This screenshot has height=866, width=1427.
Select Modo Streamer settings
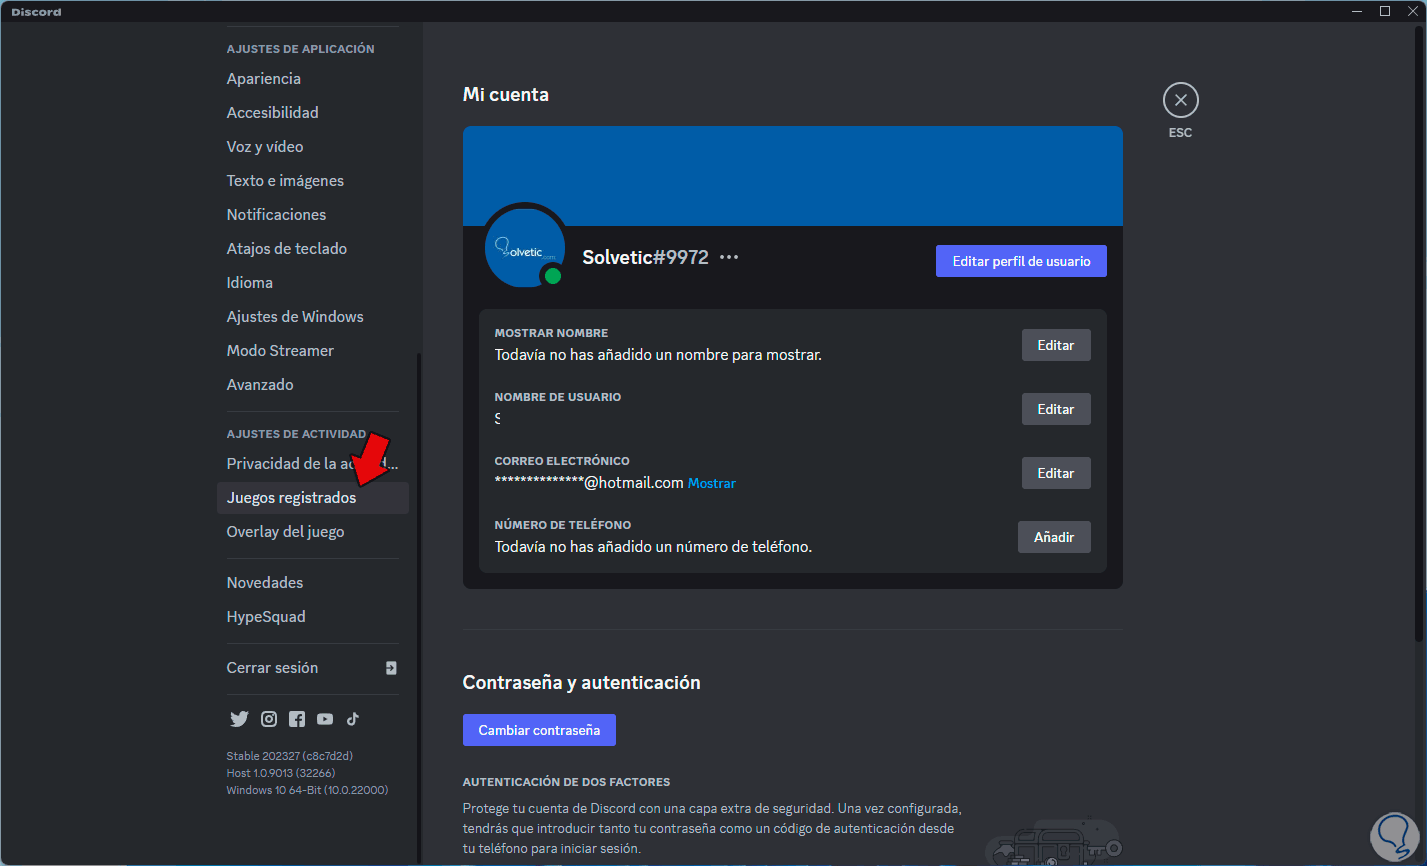pos(313,351)
